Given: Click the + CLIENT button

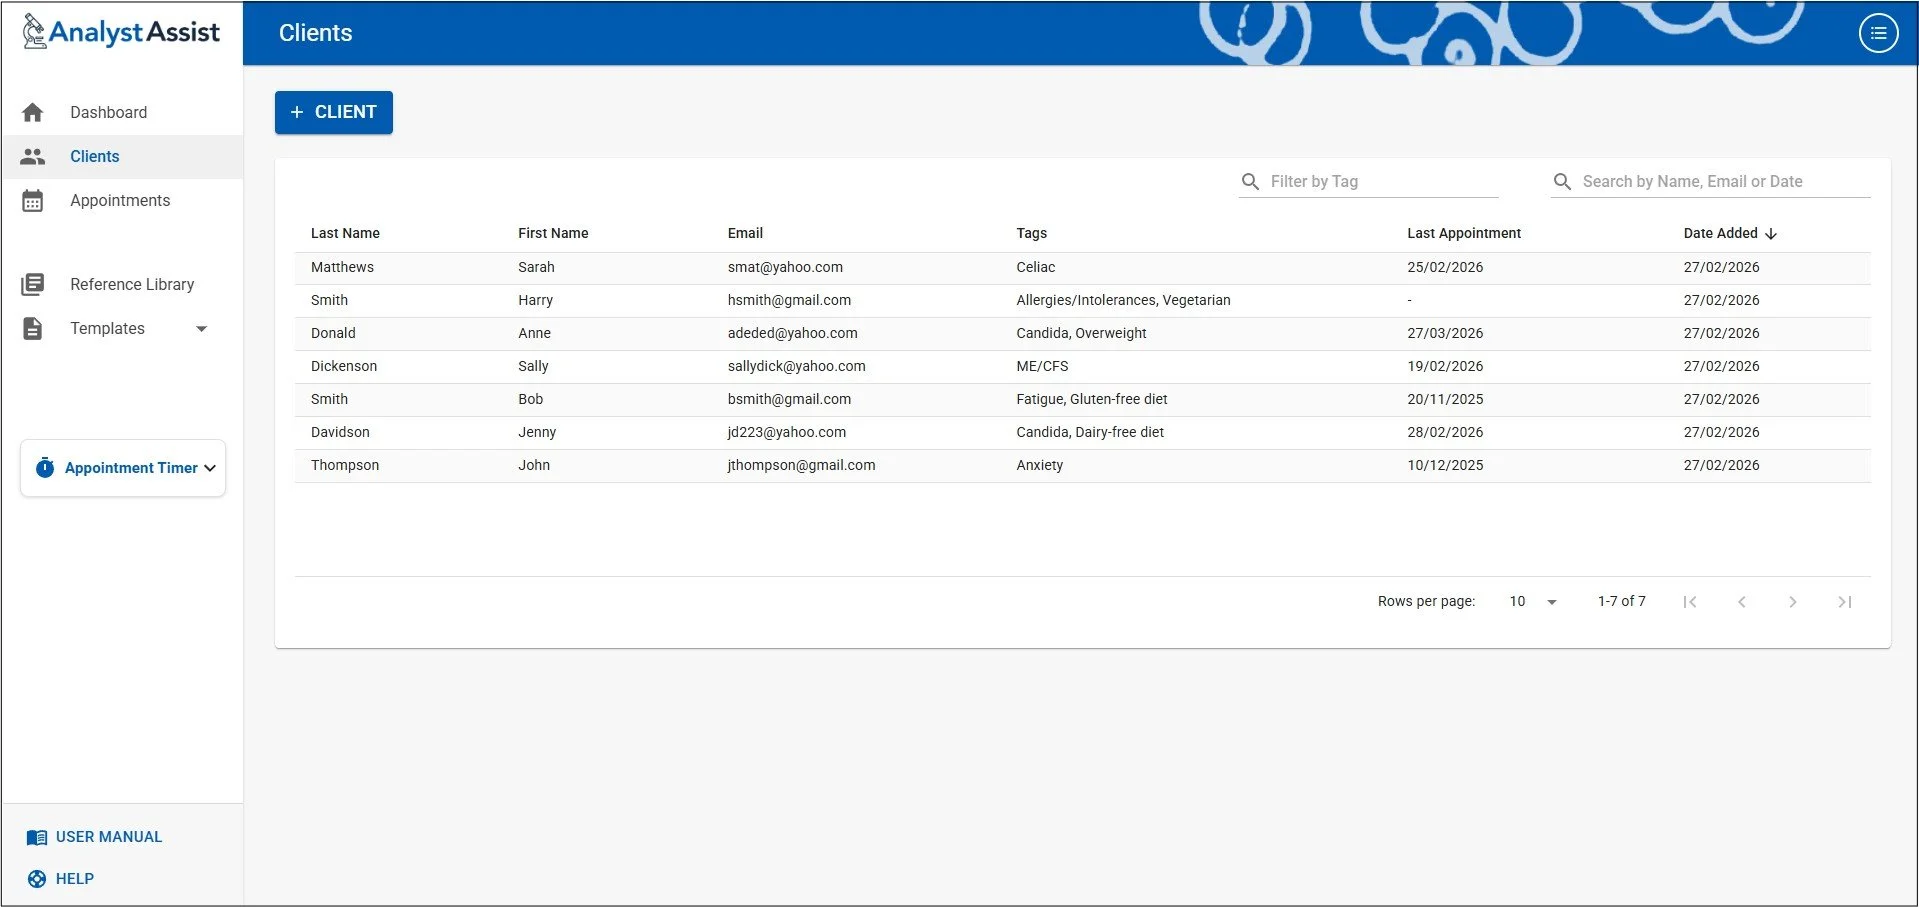Looking at the screenshot, I should tap(333, 112).
